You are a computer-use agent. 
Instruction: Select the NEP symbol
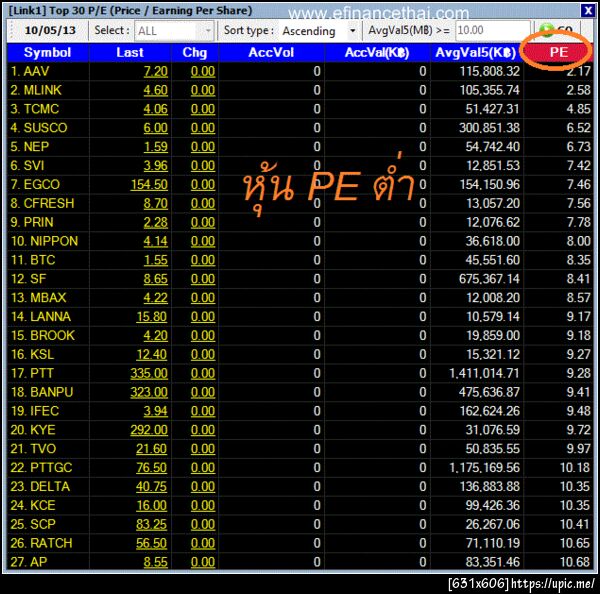tap(36, 147)
